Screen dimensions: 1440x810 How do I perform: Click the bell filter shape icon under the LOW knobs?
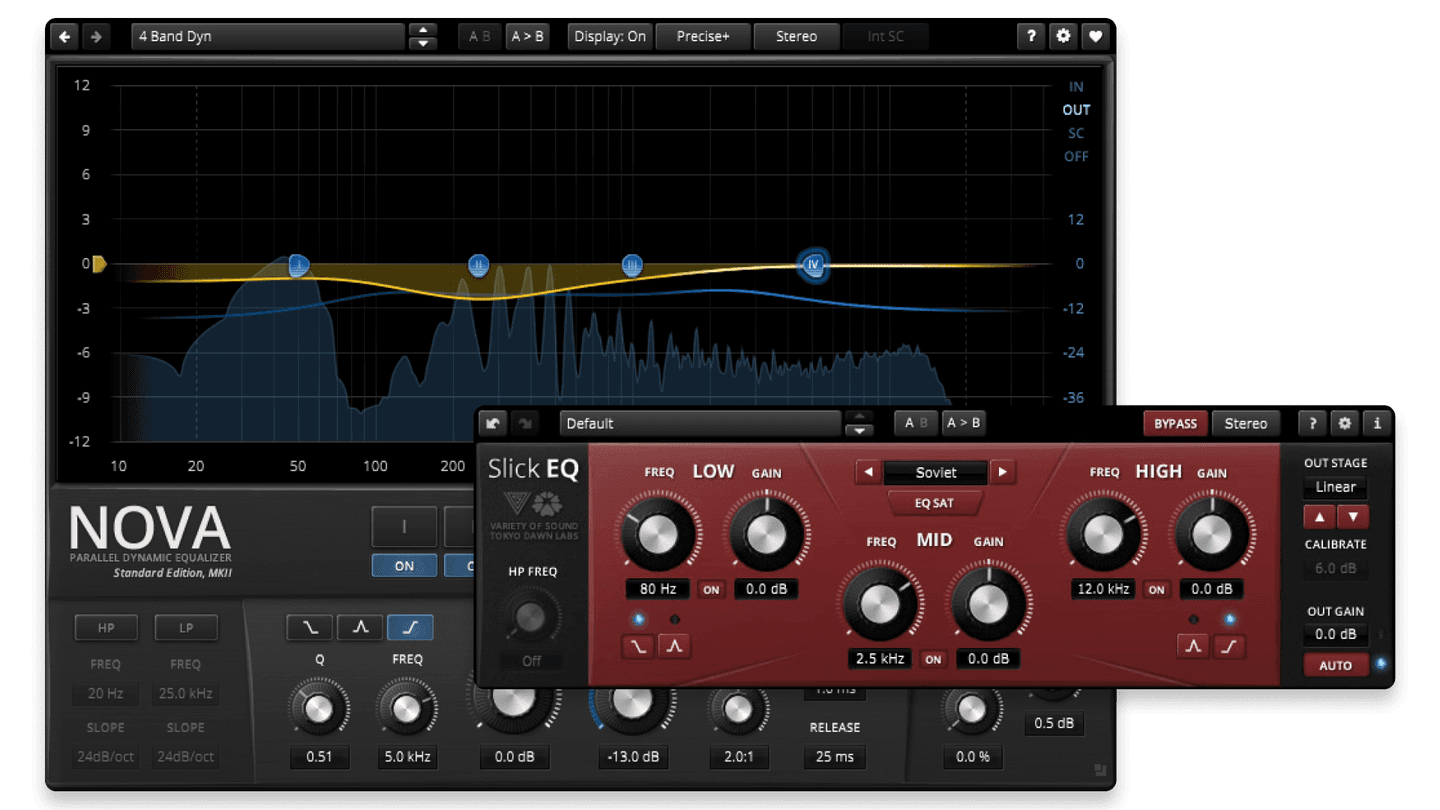pyautogui.click(x=675, y=646)
